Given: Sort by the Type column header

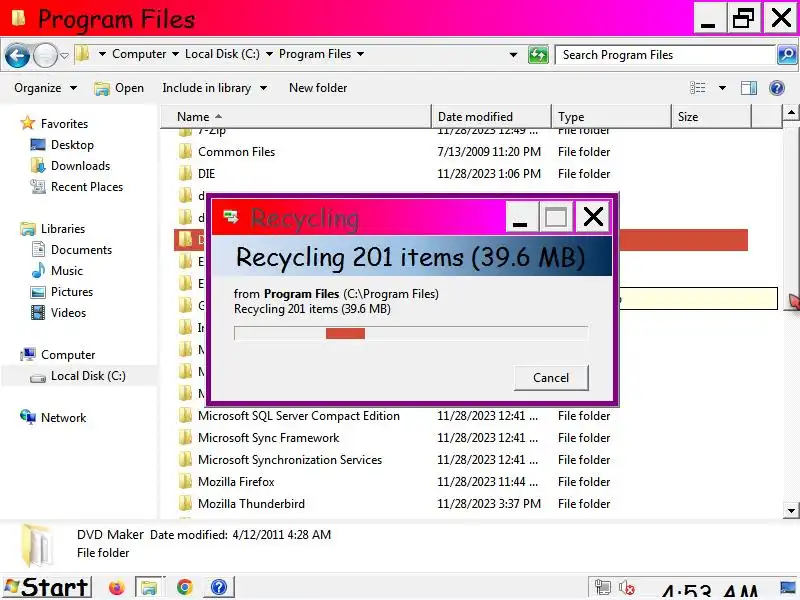Looking at the screenshot, I should [x=611, y=117].
